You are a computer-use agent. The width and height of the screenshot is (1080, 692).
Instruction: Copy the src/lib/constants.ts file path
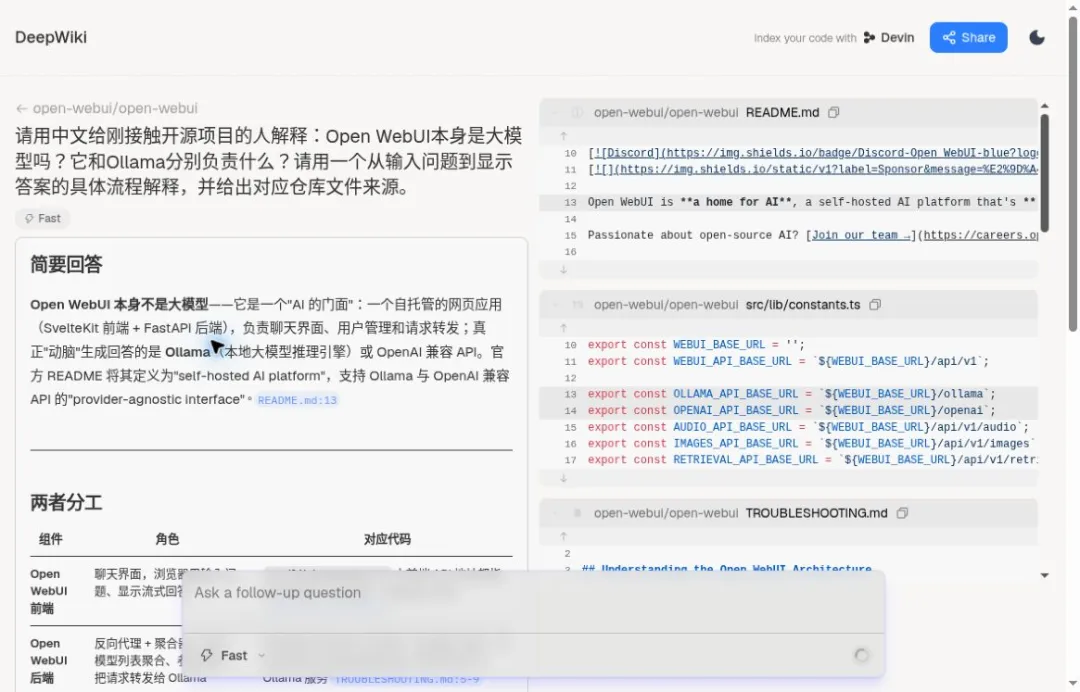[x=875, y=304]
